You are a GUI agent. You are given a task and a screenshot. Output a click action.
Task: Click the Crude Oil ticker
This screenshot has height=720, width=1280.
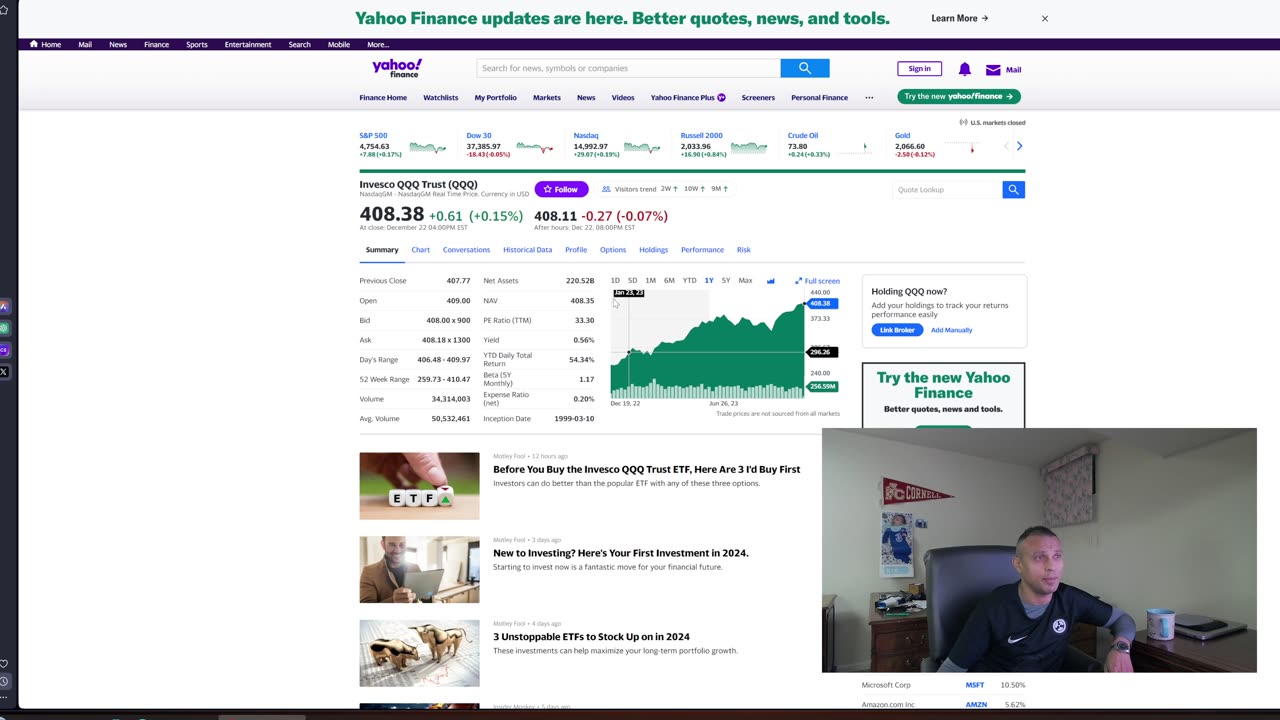[803, 135]
